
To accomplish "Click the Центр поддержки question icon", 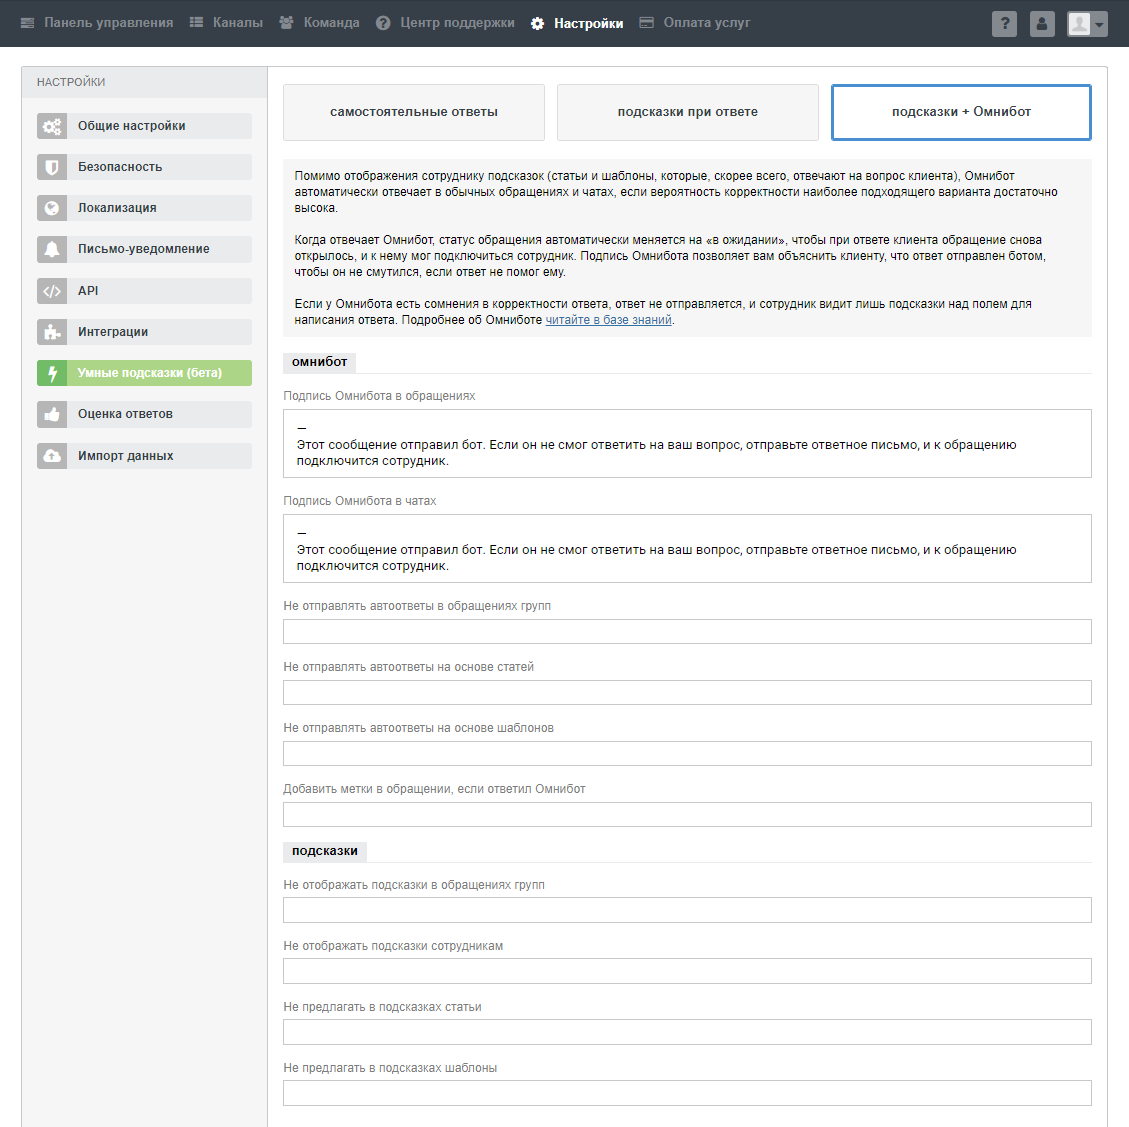I will click(x=383, y=23).
